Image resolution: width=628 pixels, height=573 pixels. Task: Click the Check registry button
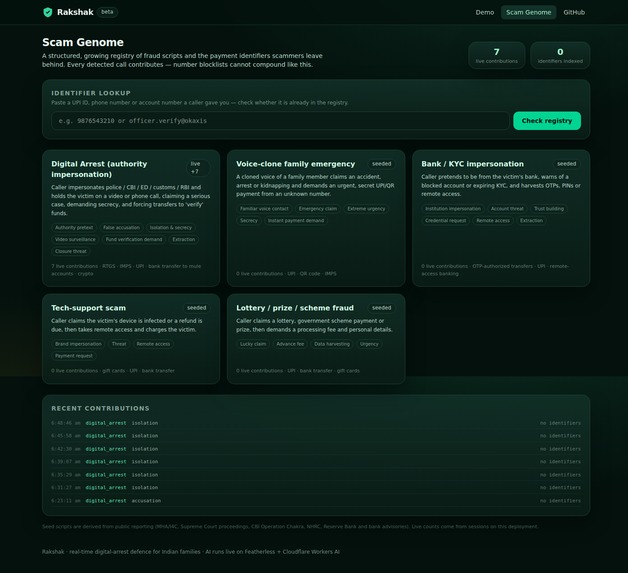coord(547,121)
